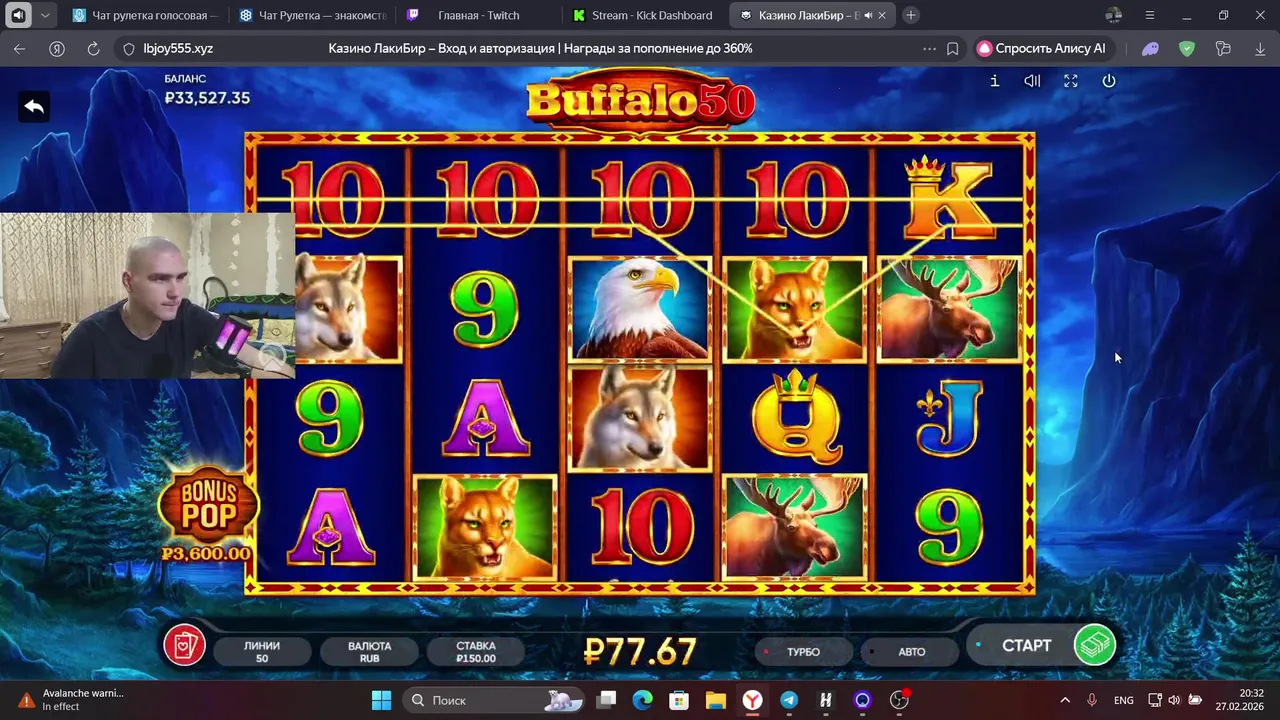Screen dimensions: 1280x720
Task: Open the game info icon
Action: pos(994,81)
